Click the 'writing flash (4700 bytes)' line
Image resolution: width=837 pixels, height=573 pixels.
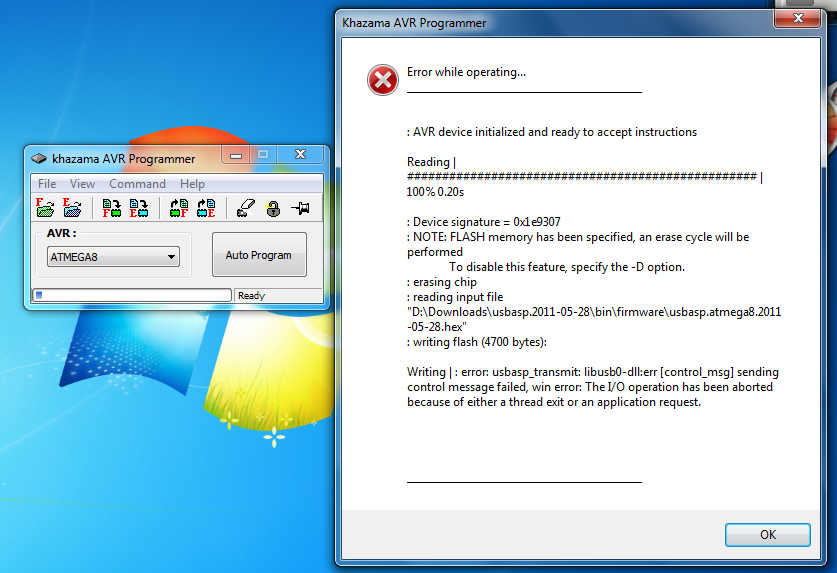[x=477, y=342]
